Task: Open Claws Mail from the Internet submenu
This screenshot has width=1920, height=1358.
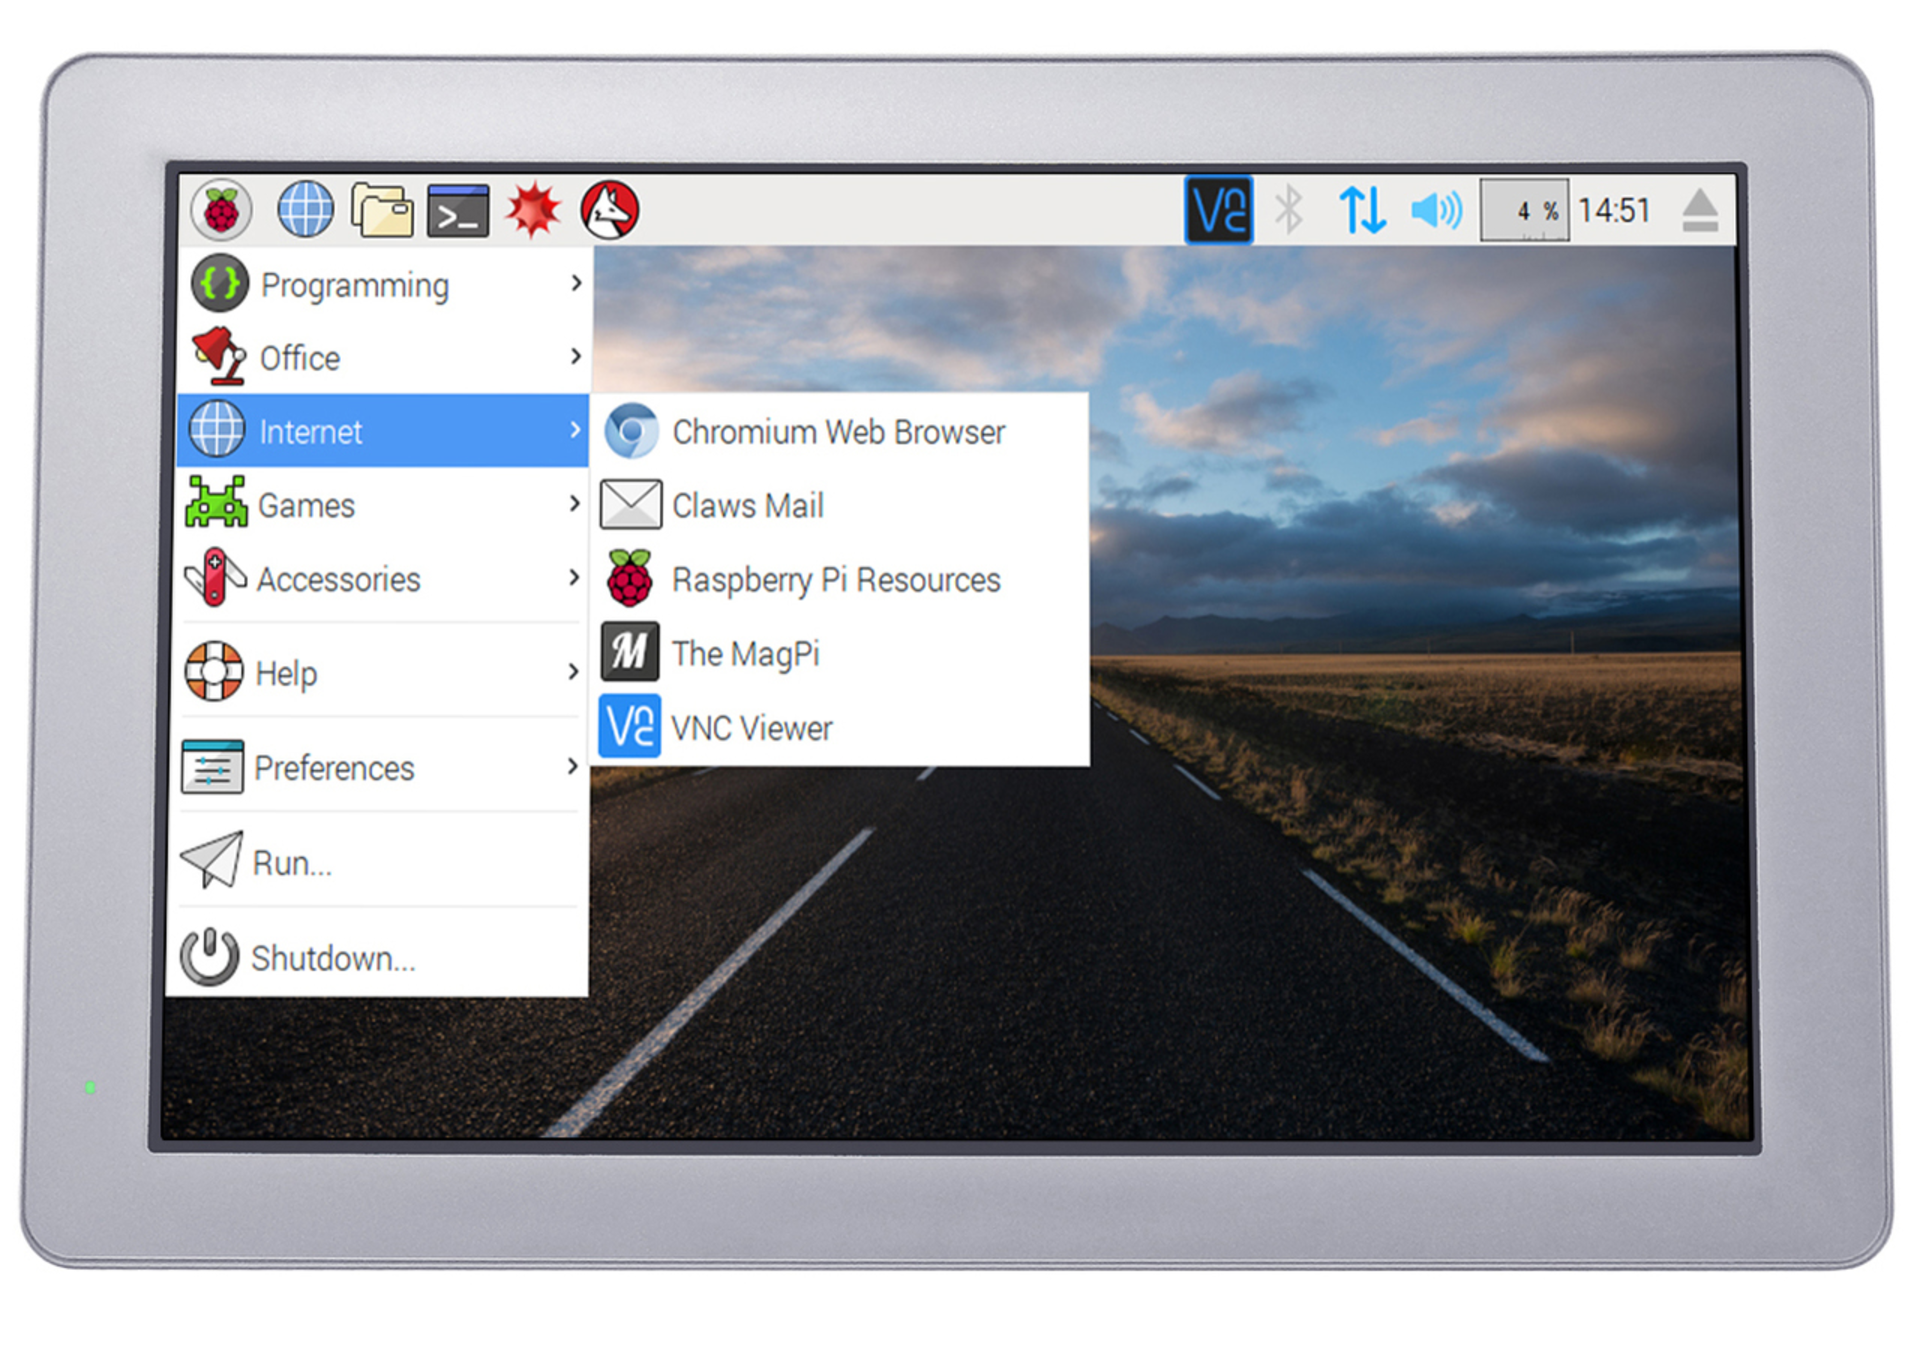Action: coord(748,505)
